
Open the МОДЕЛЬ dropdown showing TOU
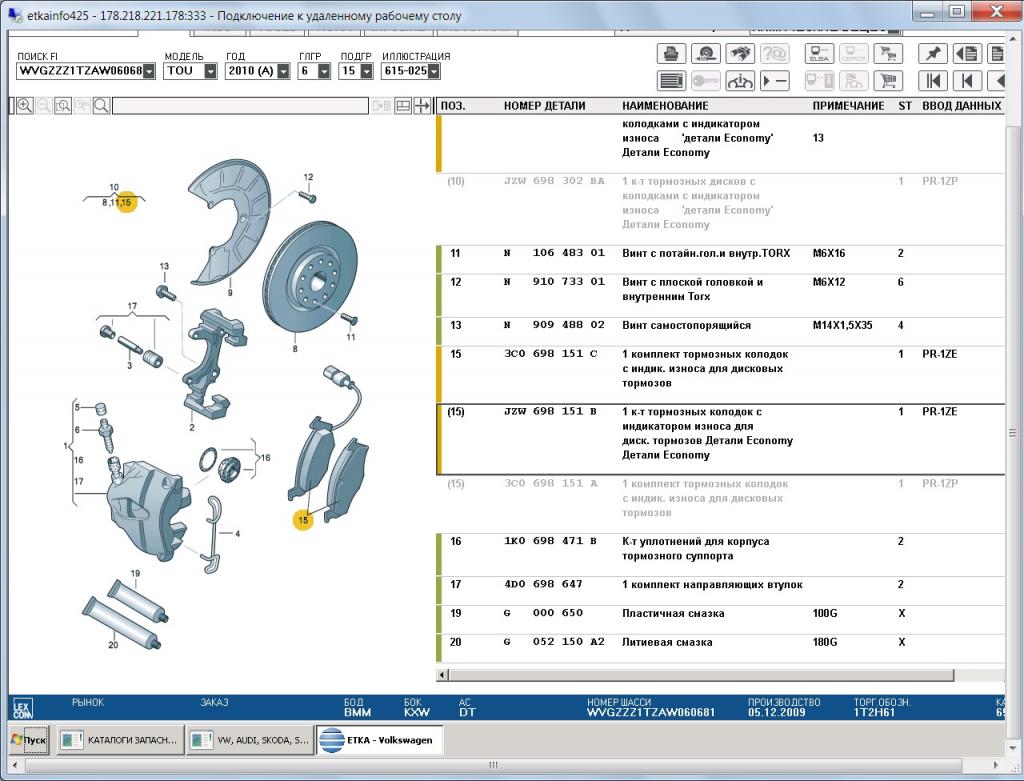(210, 71)
